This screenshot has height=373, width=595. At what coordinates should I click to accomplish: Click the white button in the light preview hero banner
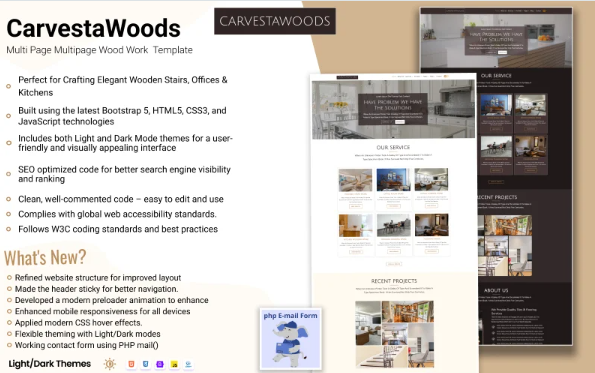pyautogui.click(x=400, y=122)
